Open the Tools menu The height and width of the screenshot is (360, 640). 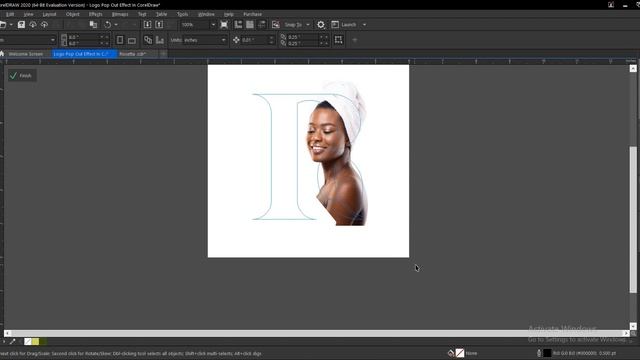(182, 14)
